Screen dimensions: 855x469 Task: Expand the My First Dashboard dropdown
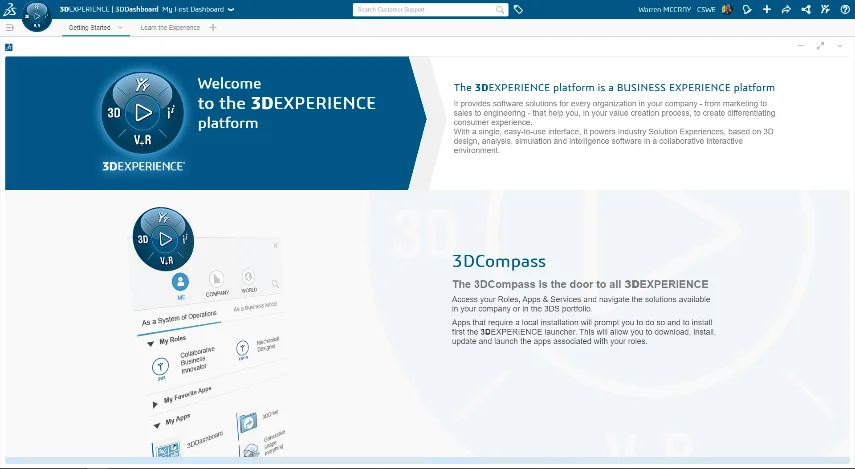[231, 10]
